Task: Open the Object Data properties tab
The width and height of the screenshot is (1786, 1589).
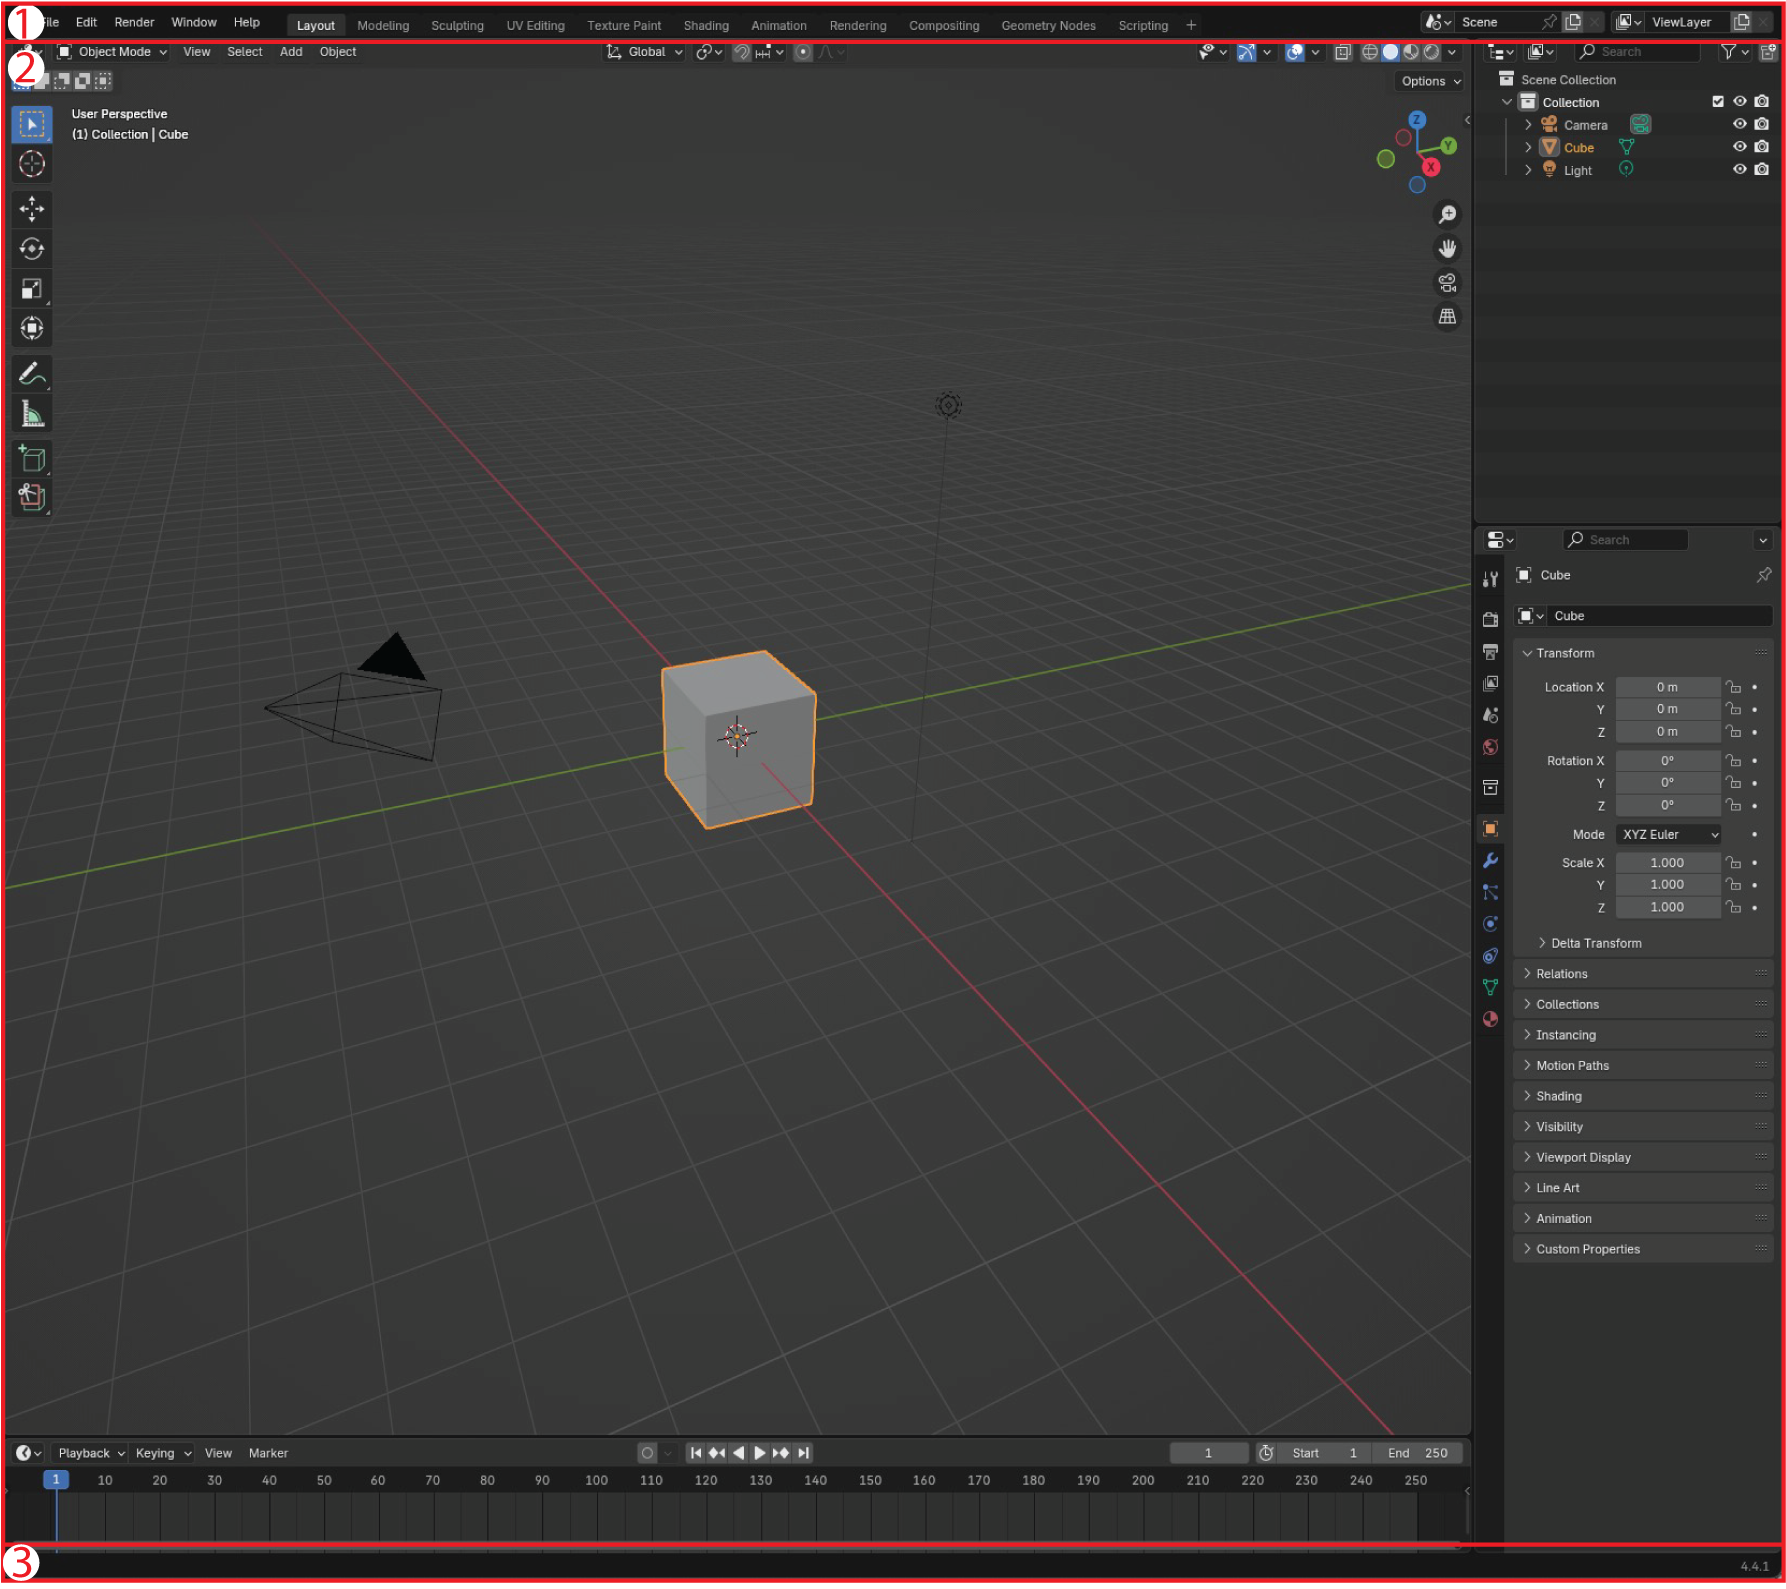Action: 1490,988
